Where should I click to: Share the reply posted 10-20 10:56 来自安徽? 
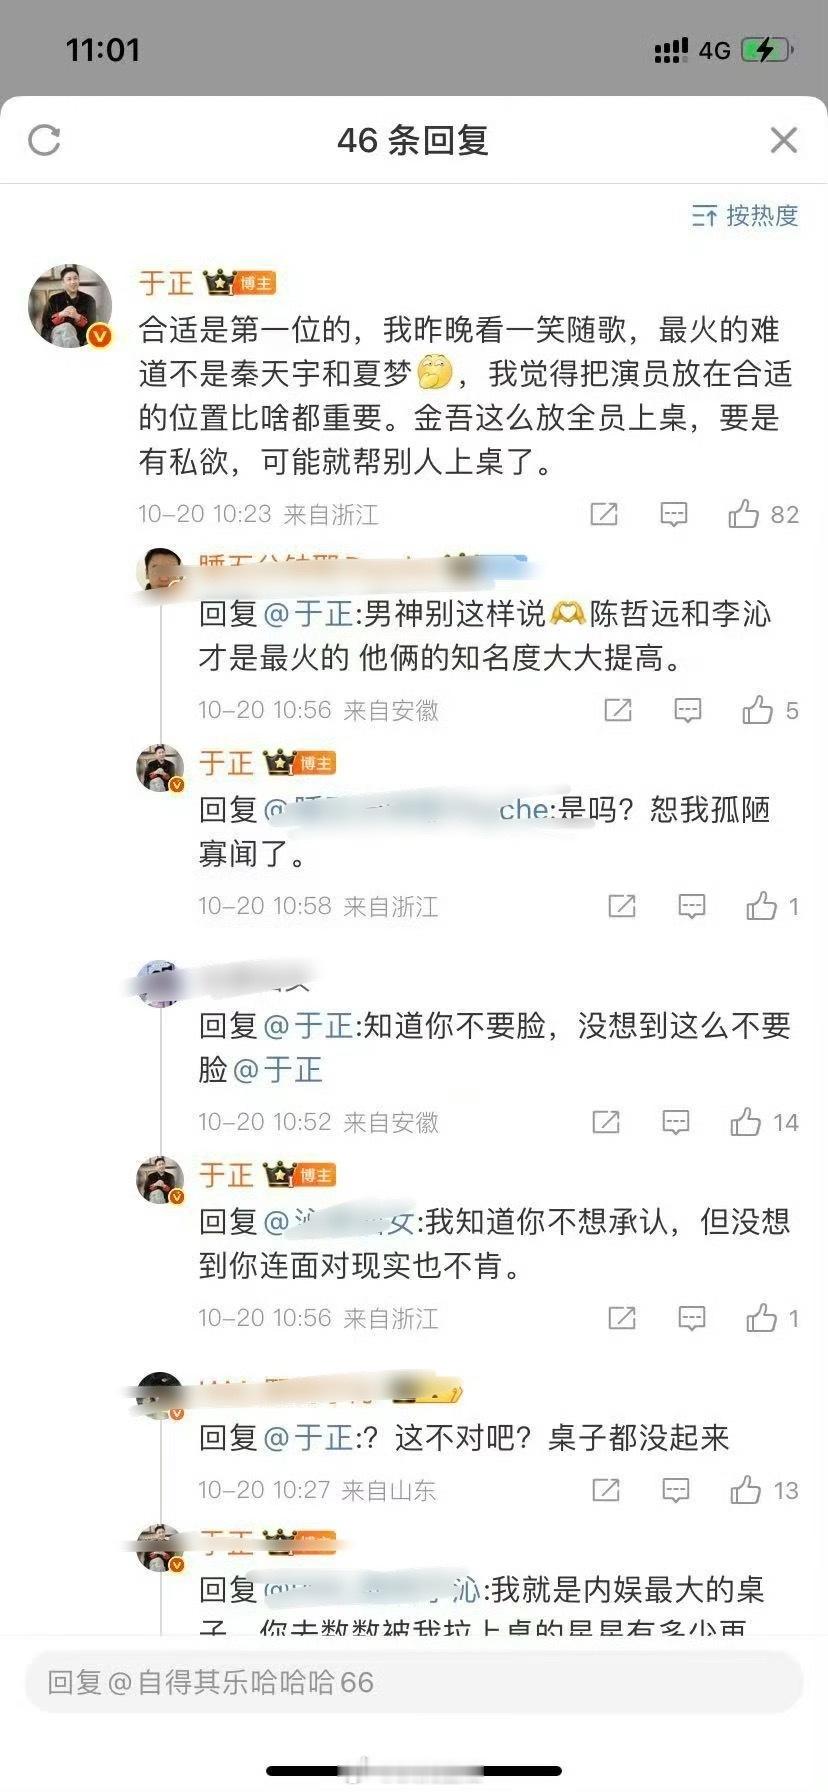pyautogui.click(x=618, y=710)
